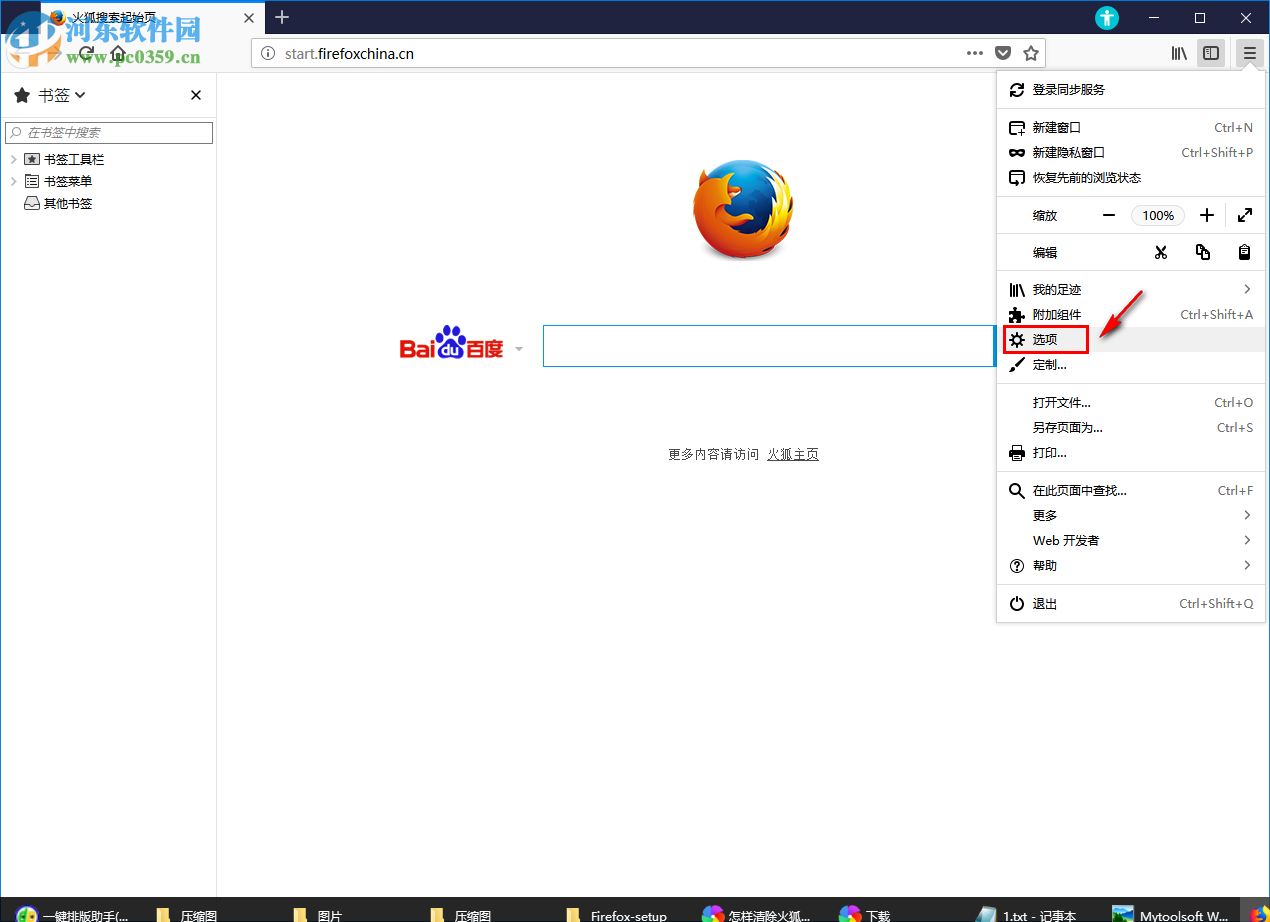Open 选项 options menu item

[x=1131, y=339]
